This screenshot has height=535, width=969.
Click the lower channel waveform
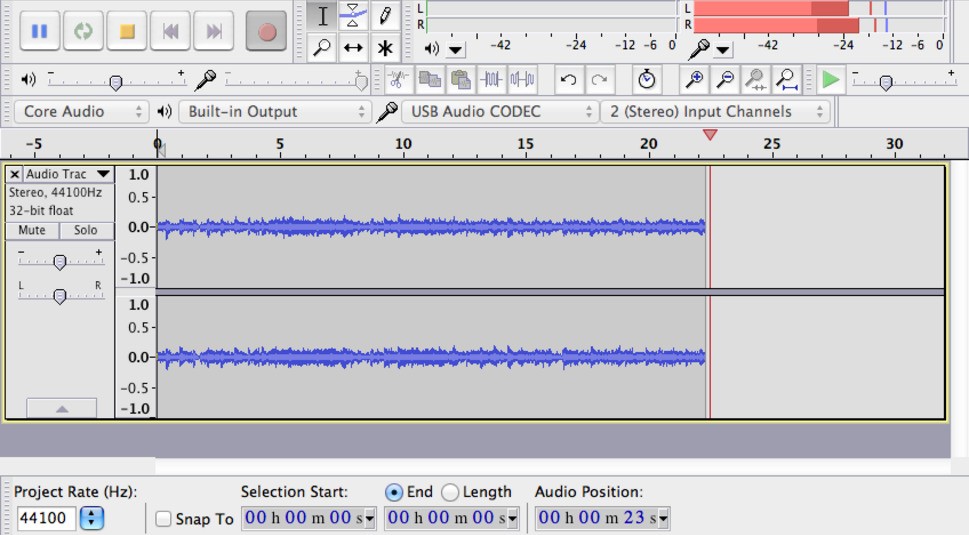point(431,357)
